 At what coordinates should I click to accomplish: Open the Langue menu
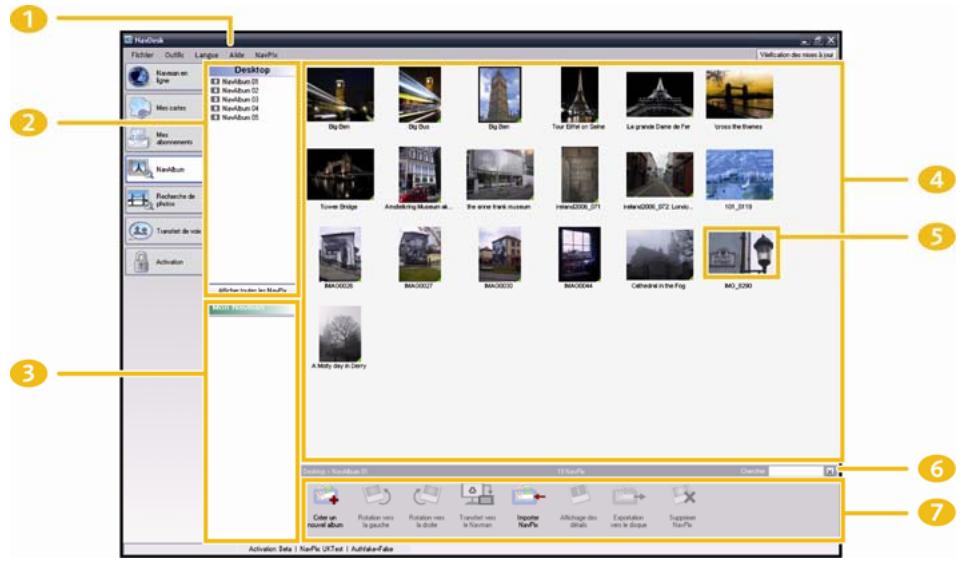click(x=207, y=55)
